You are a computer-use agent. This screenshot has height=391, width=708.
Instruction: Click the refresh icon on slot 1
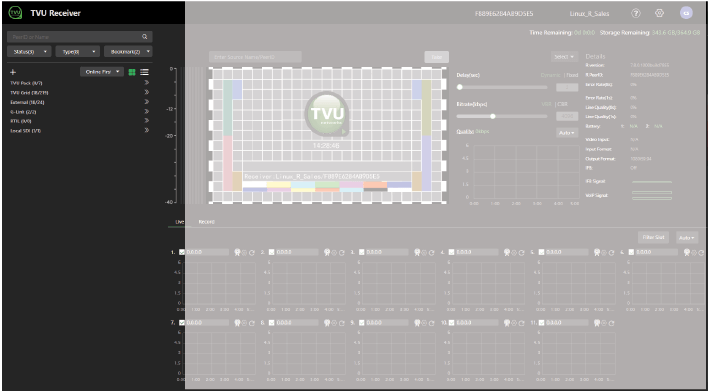[x=252, y=253]
